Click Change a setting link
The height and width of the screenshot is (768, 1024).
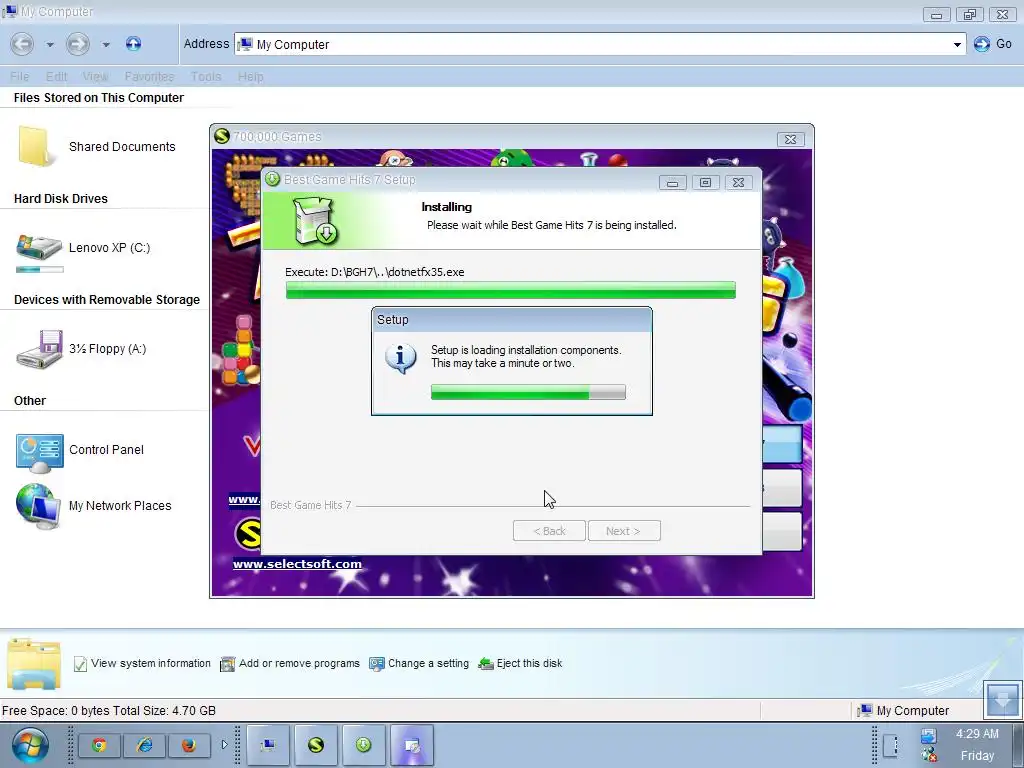pyautogui.click(x=419, y=664)
